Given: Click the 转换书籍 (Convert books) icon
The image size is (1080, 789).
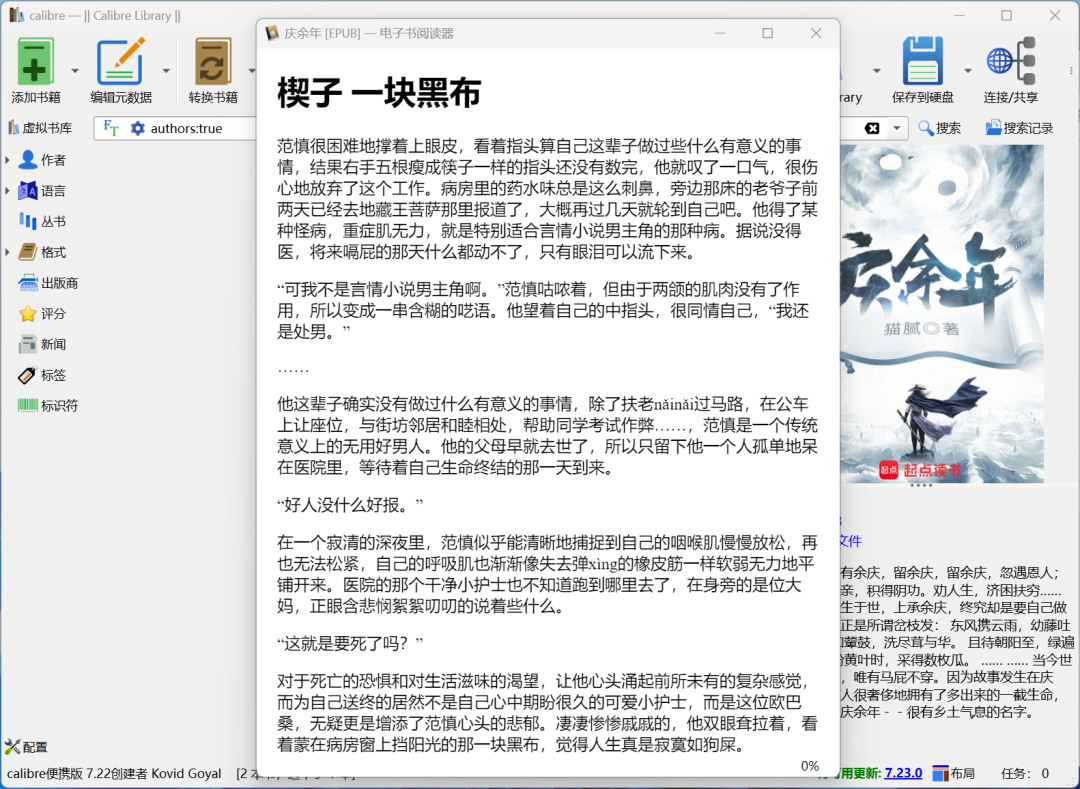Looking at the screenshot, I should 213,62.
